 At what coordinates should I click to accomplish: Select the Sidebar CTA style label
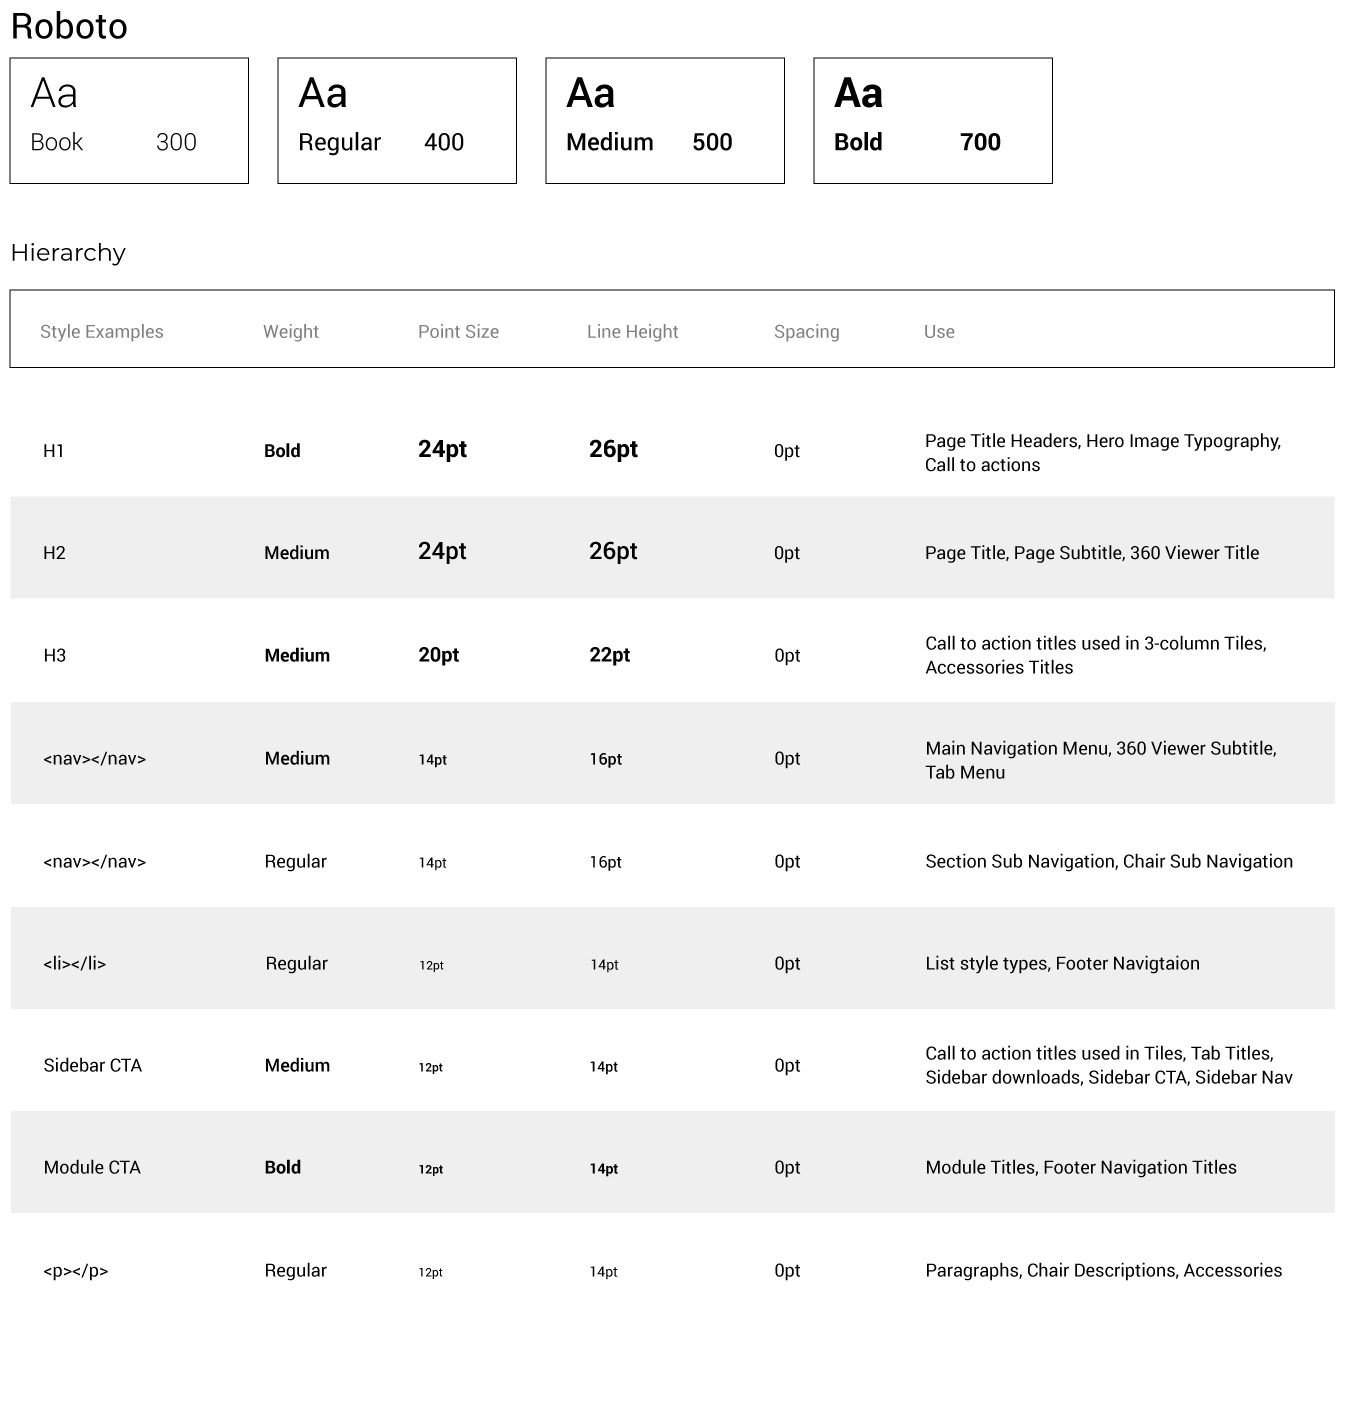(x=93, y=1066)
